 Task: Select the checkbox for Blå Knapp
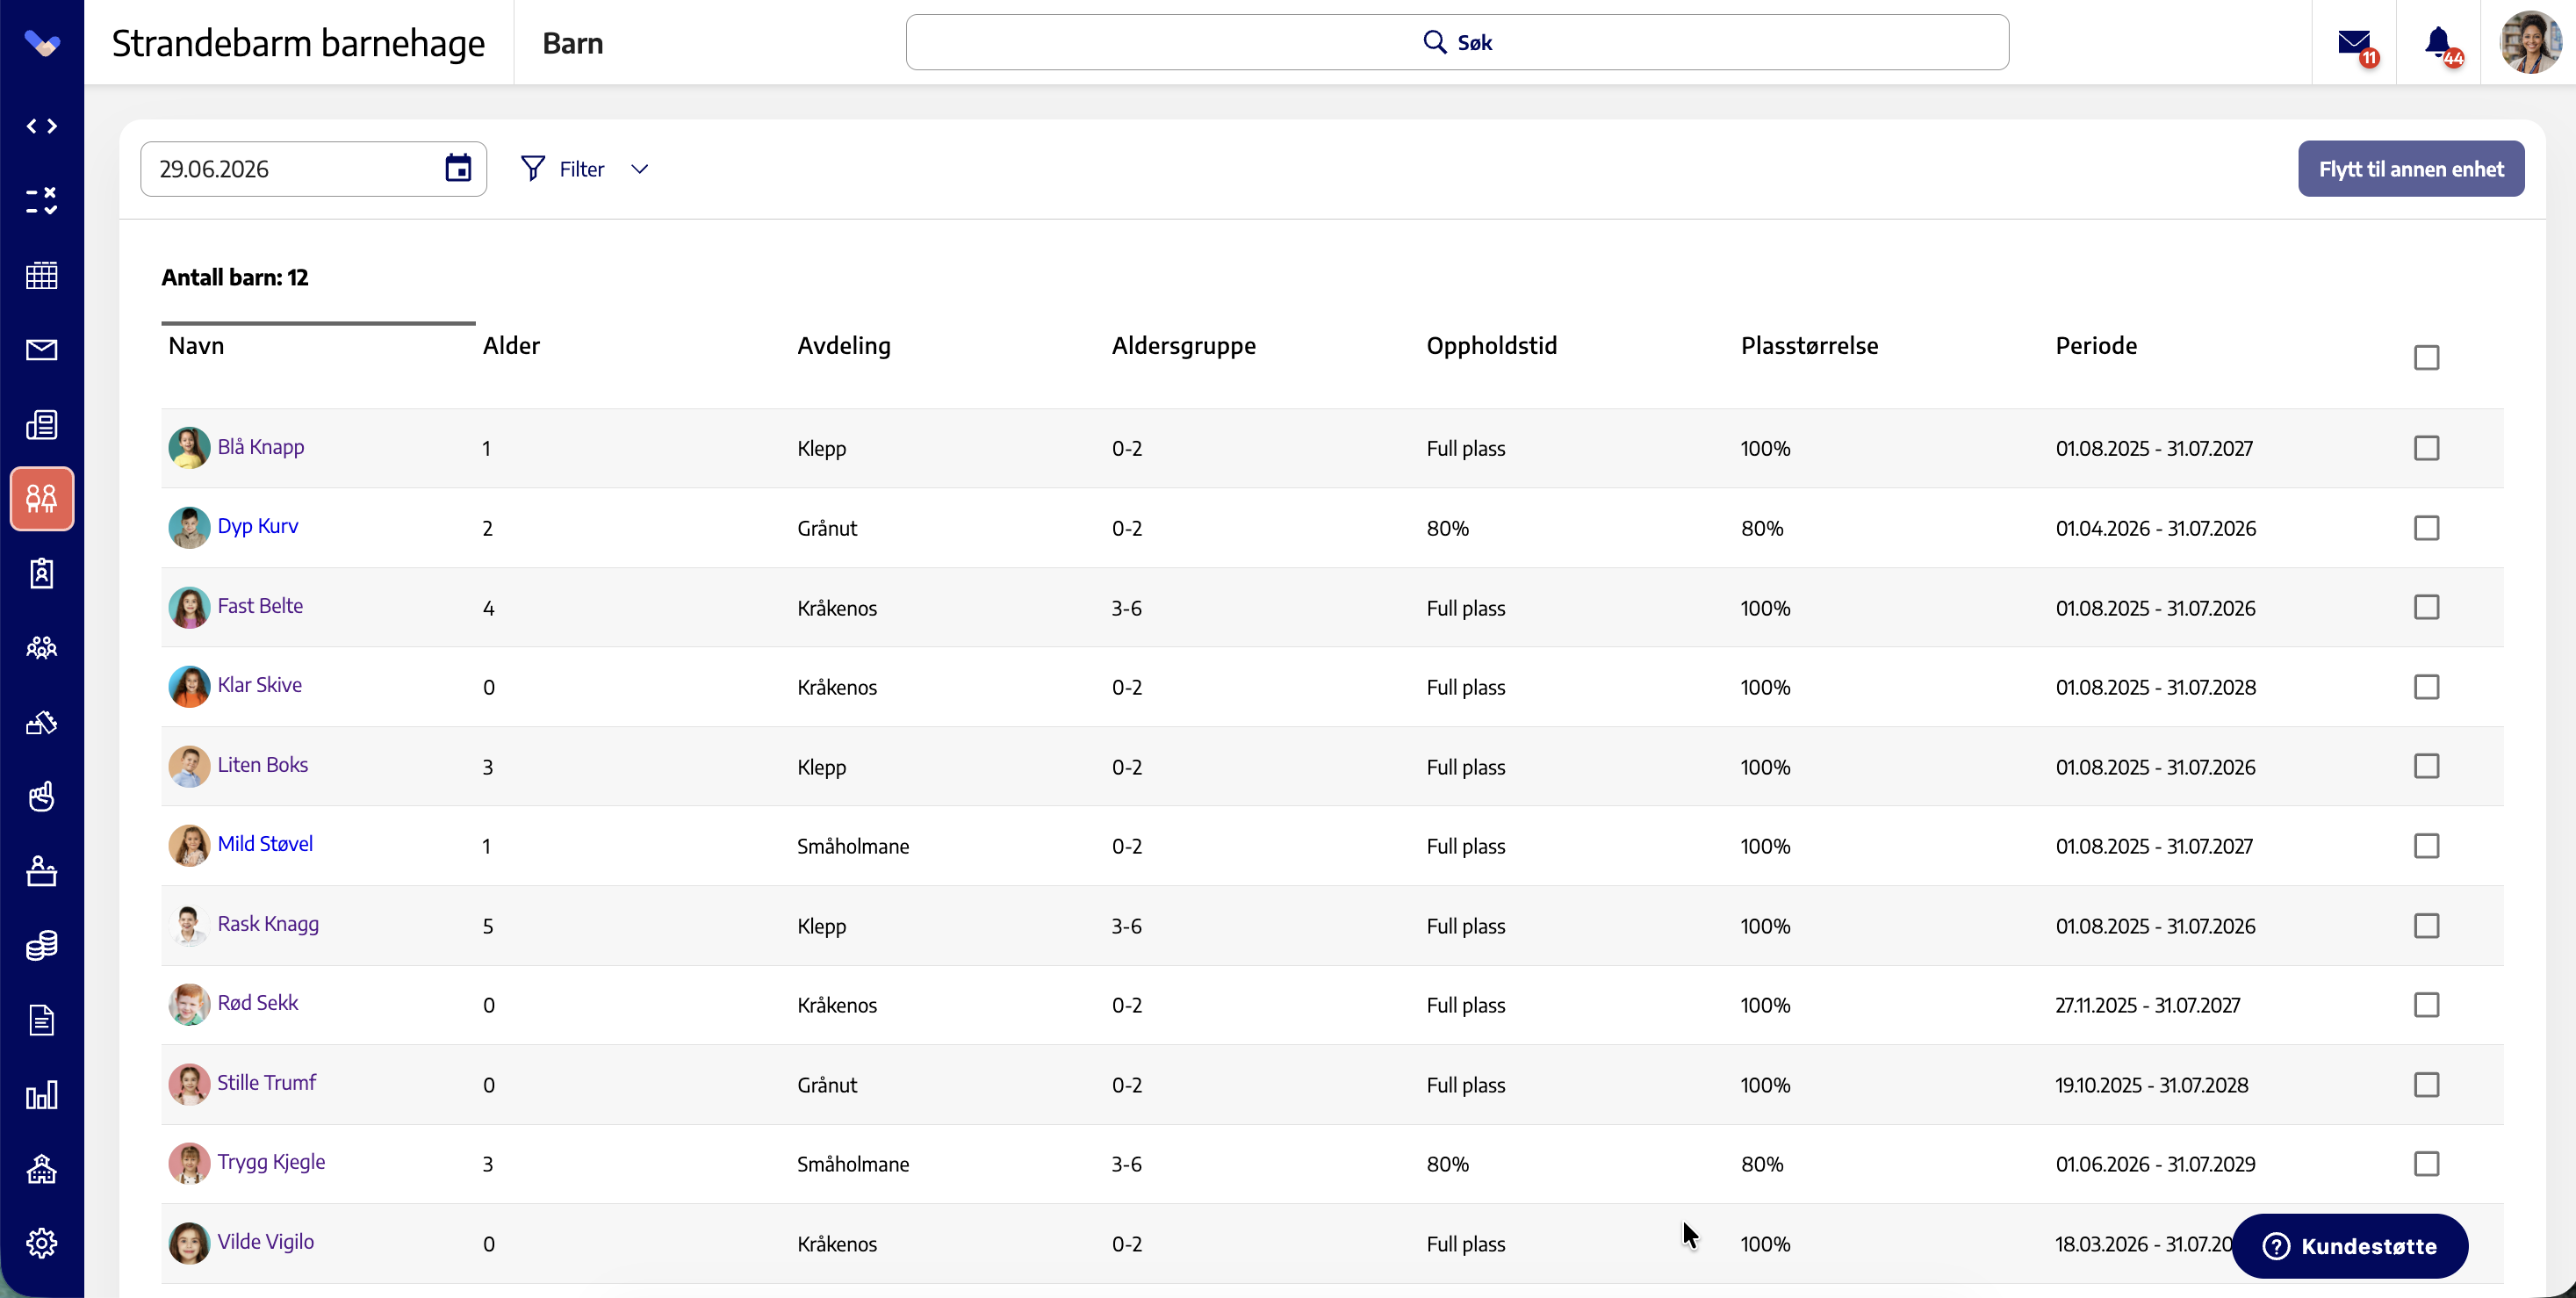2426,447
